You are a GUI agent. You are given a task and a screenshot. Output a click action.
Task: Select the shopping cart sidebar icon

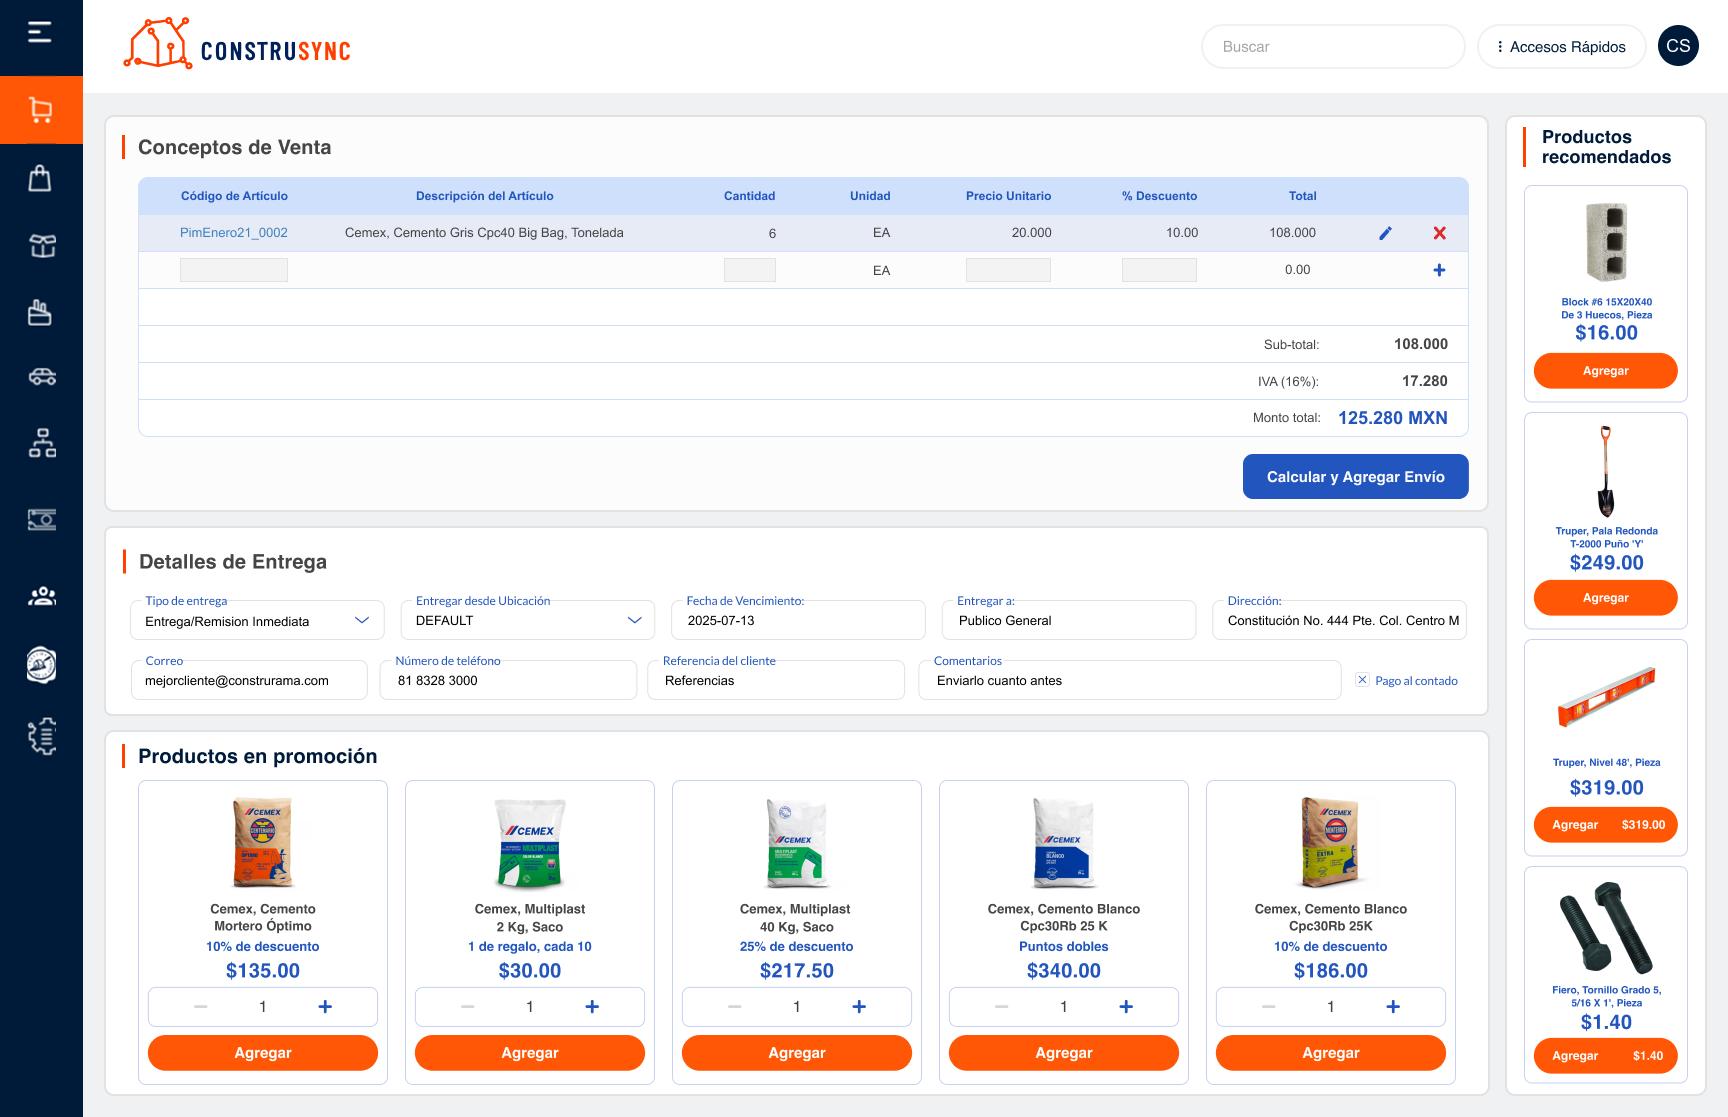point(41,110)
